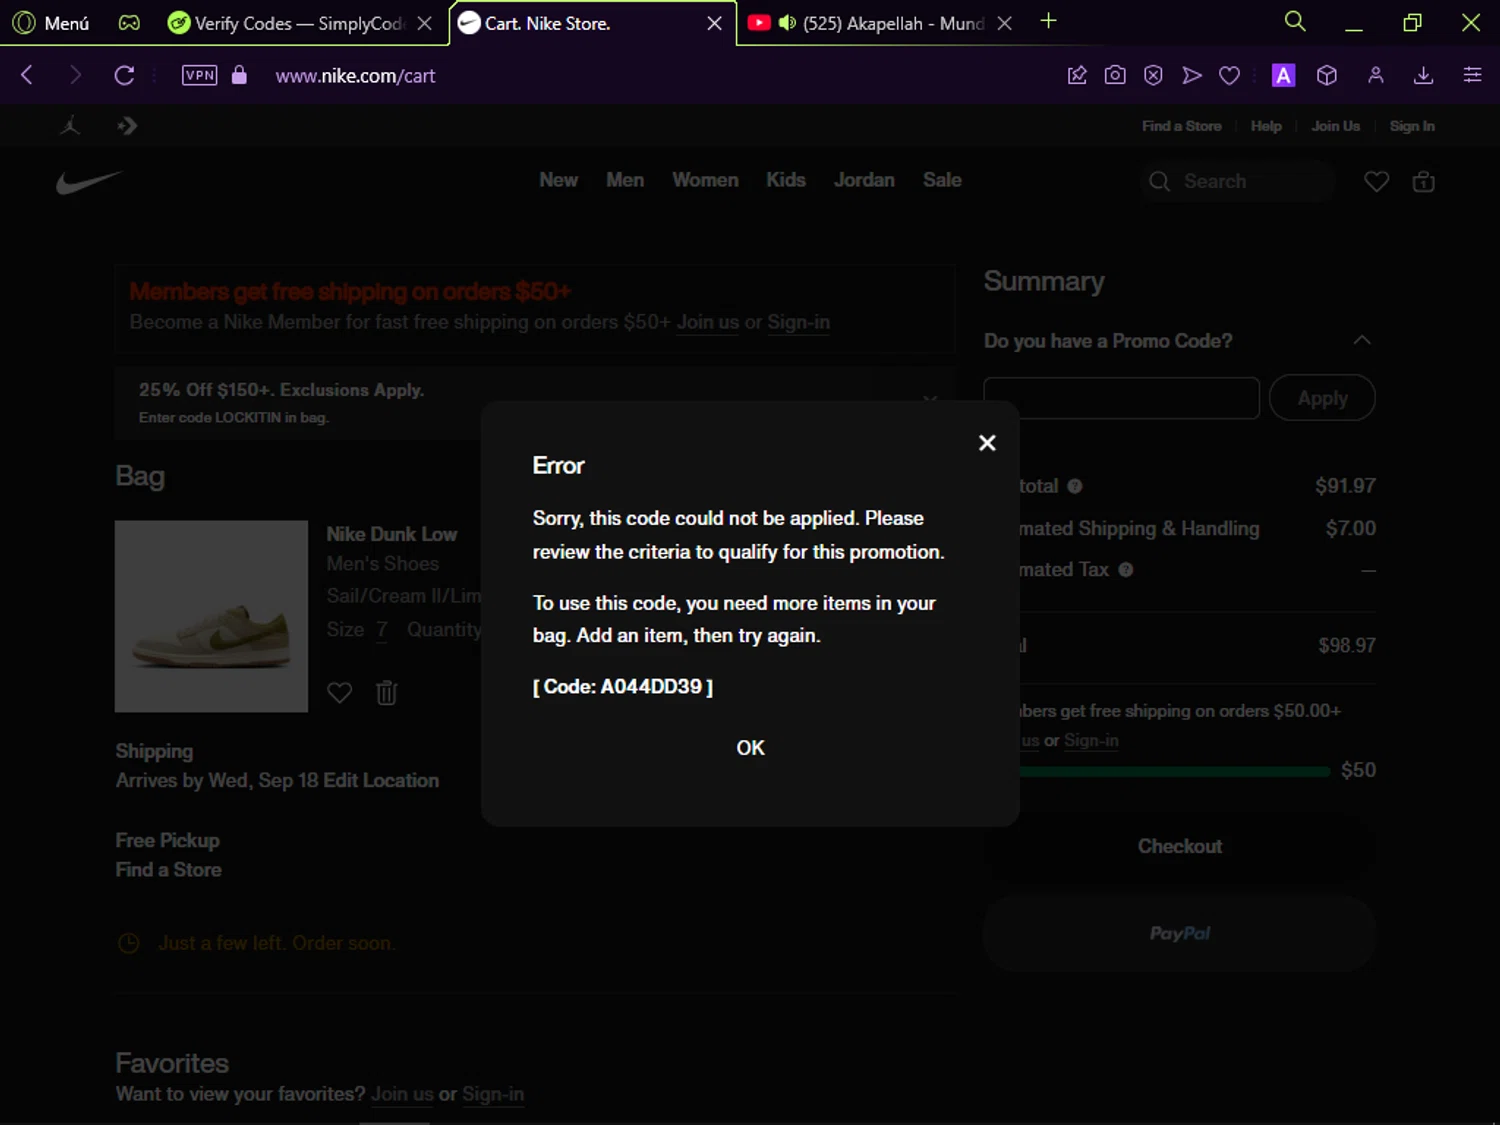Click the promo code input field
This screenshot has height=1125, width=1500.
point(1121,398)
